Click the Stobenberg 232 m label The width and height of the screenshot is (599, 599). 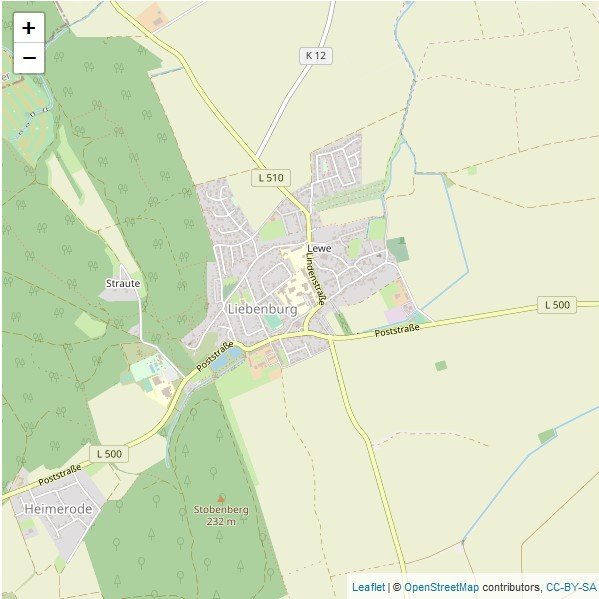click(x=221, y=515)
